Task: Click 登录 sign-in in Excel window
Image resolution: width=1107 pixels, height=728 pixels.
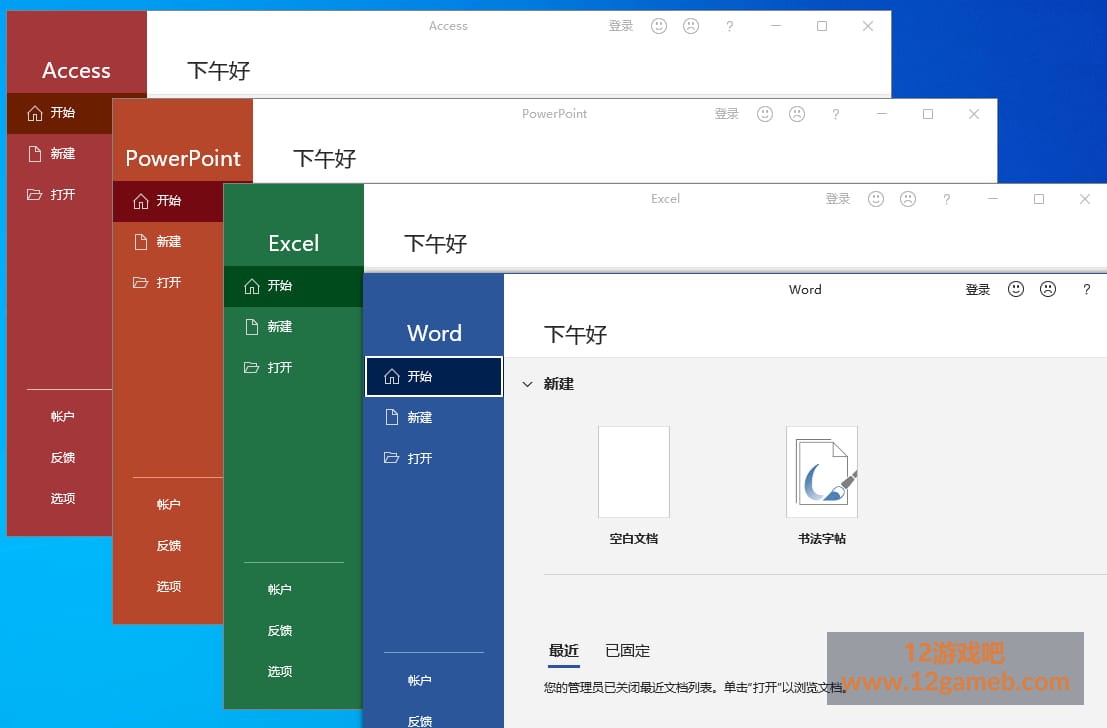Action: 838,199
